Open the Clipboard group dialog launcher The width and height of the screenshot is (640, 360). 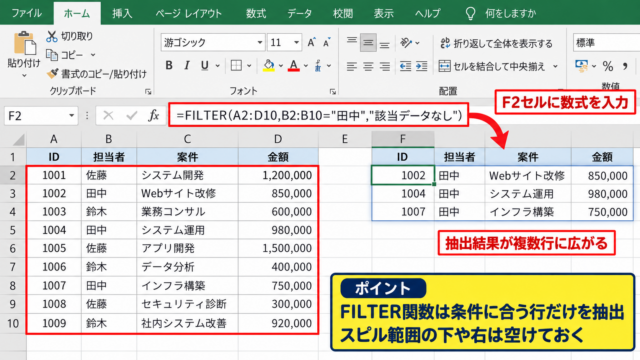[148, 92]
